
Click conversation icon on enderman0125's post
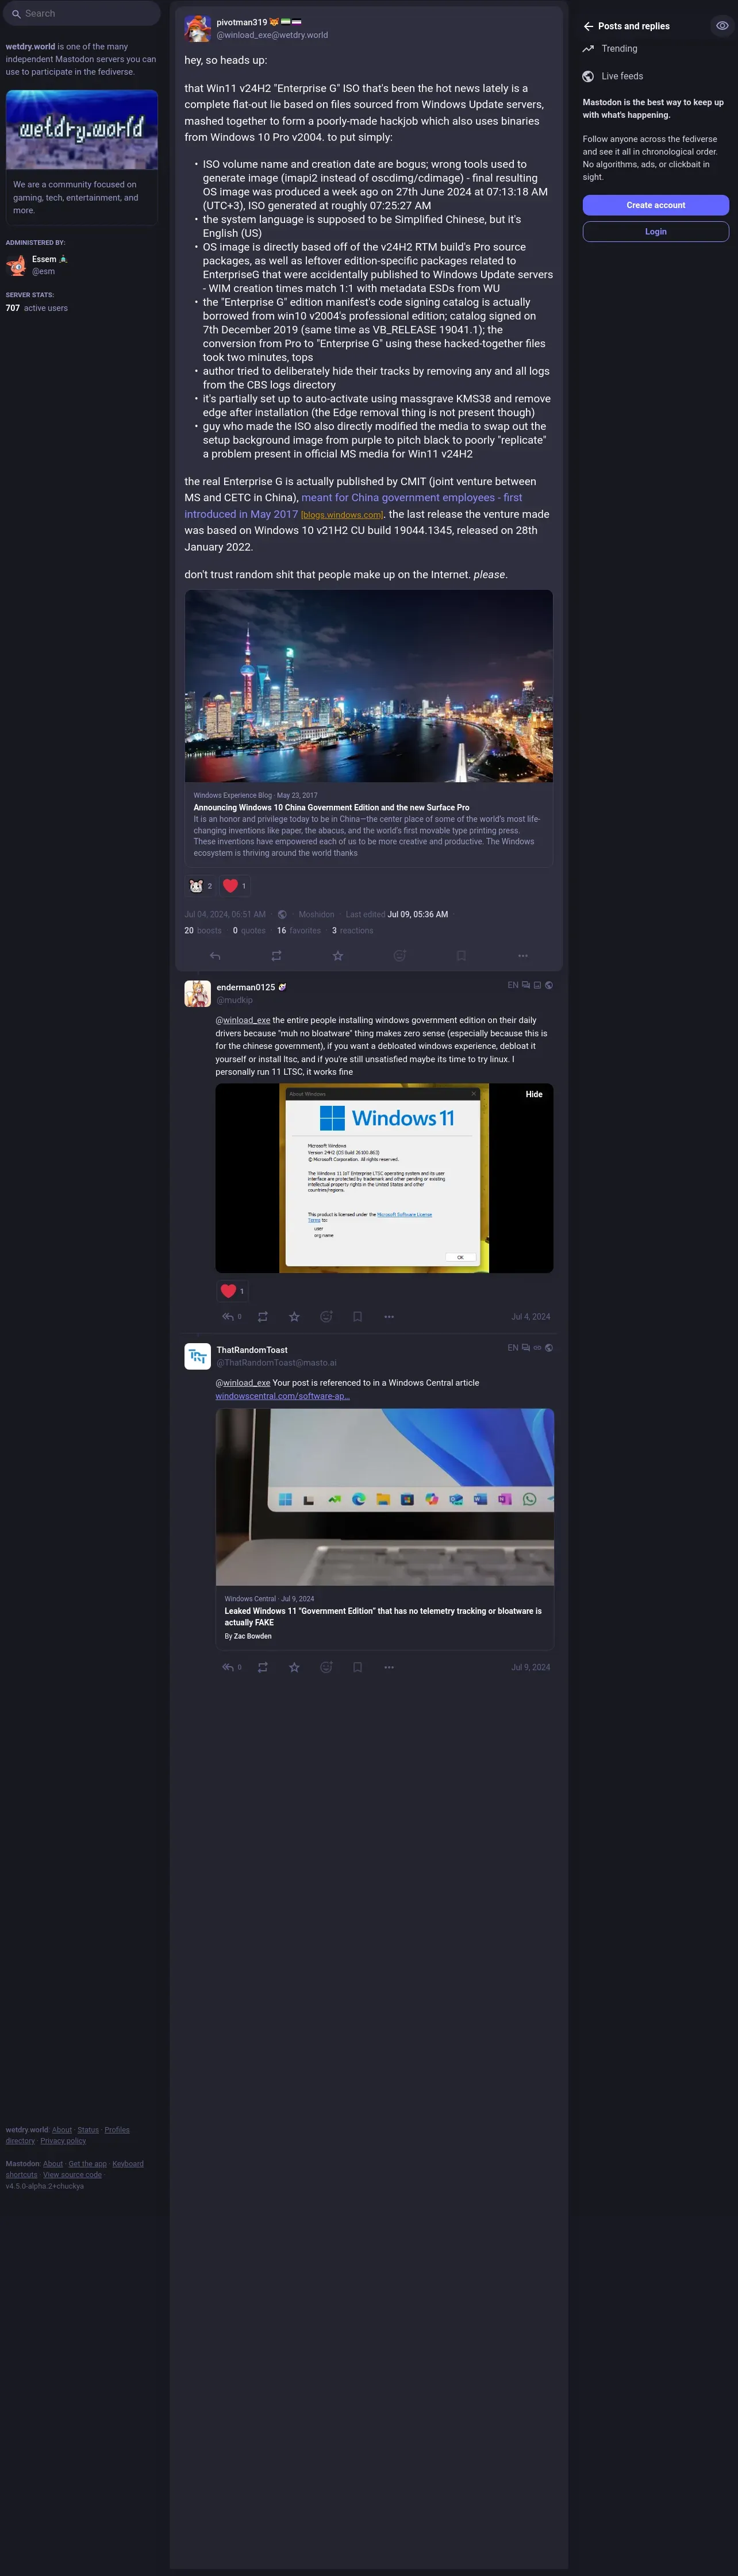point(526,985)
